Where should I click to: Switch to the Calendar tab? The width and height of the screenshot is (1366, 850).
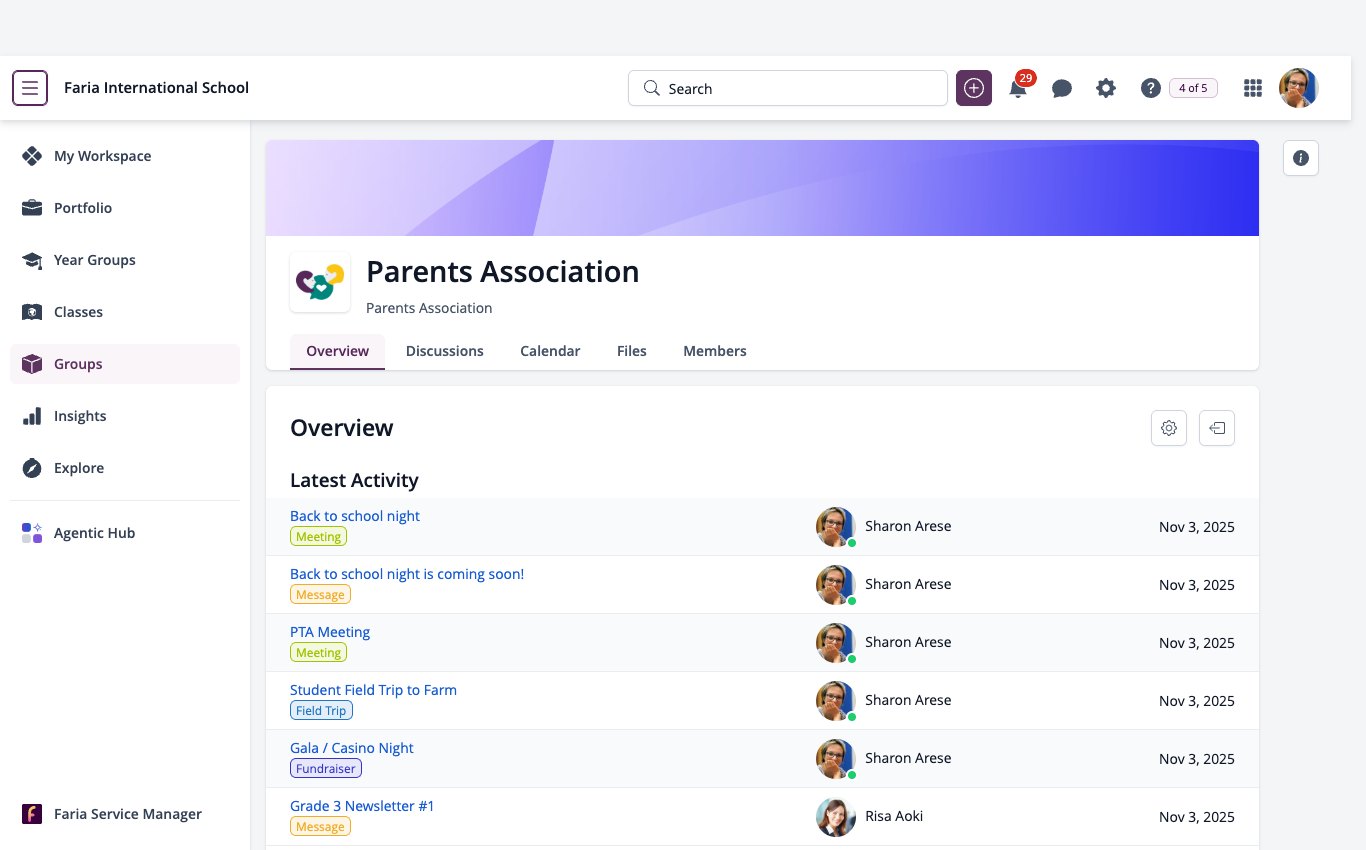tap(550, 351)
